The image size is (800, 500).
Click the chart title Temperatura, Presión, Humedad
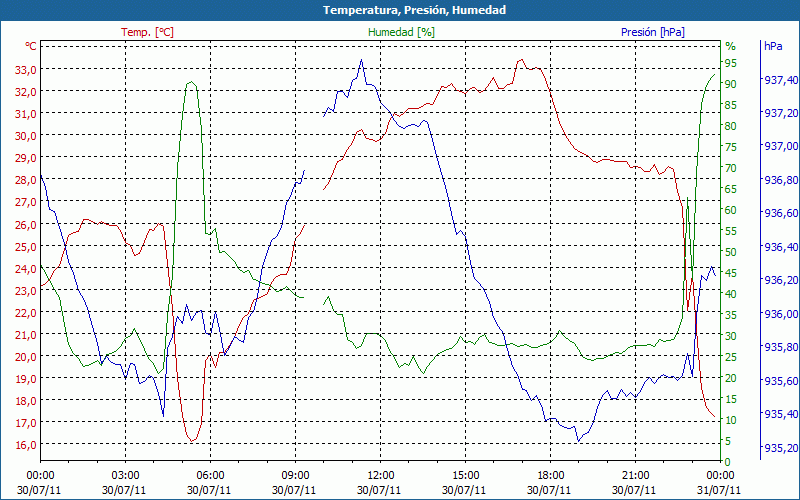tap(414, 10)
